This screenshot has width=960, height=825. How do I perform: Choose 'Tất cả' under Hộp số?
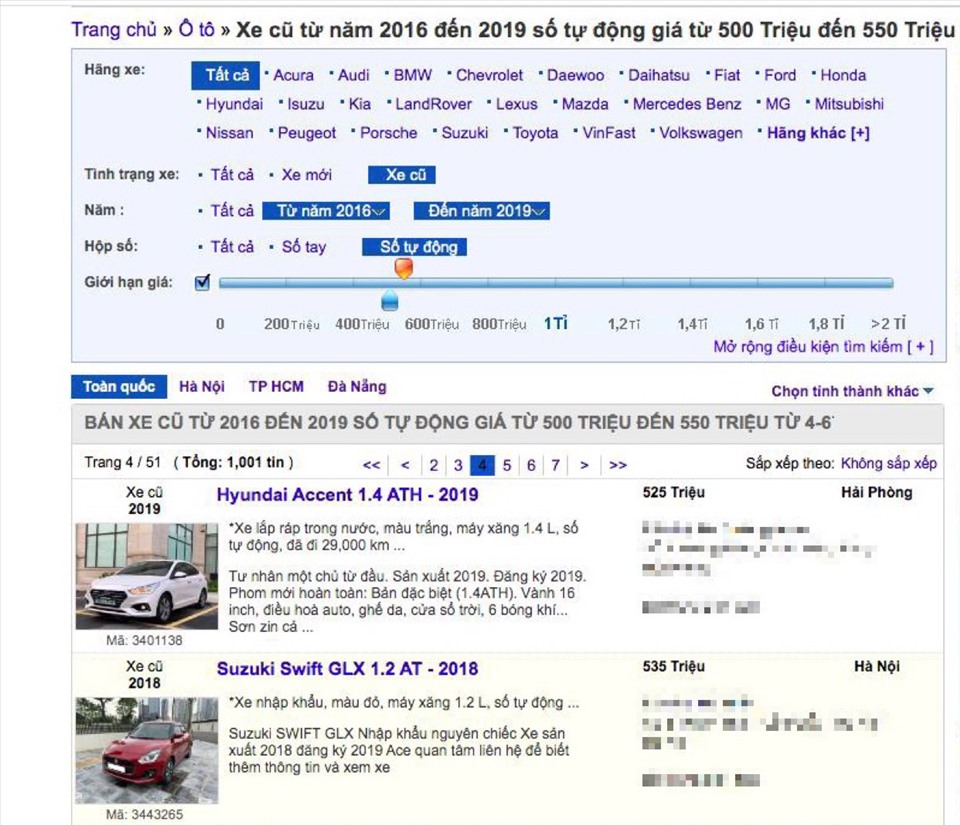click(x=231, y=247)
